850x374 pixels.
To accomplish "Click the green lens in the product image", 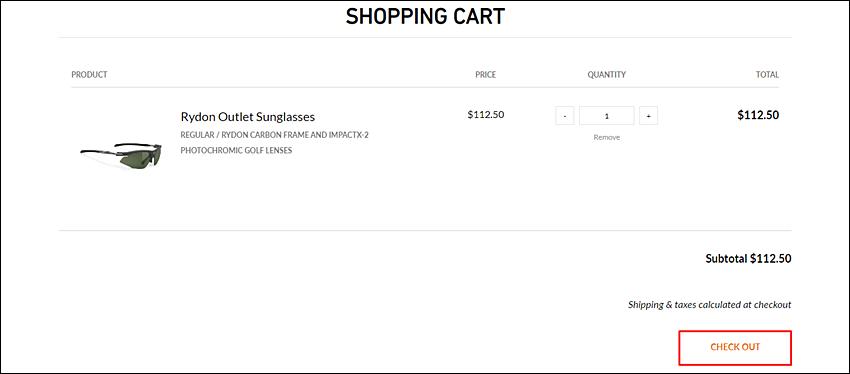I will (144, 159).
